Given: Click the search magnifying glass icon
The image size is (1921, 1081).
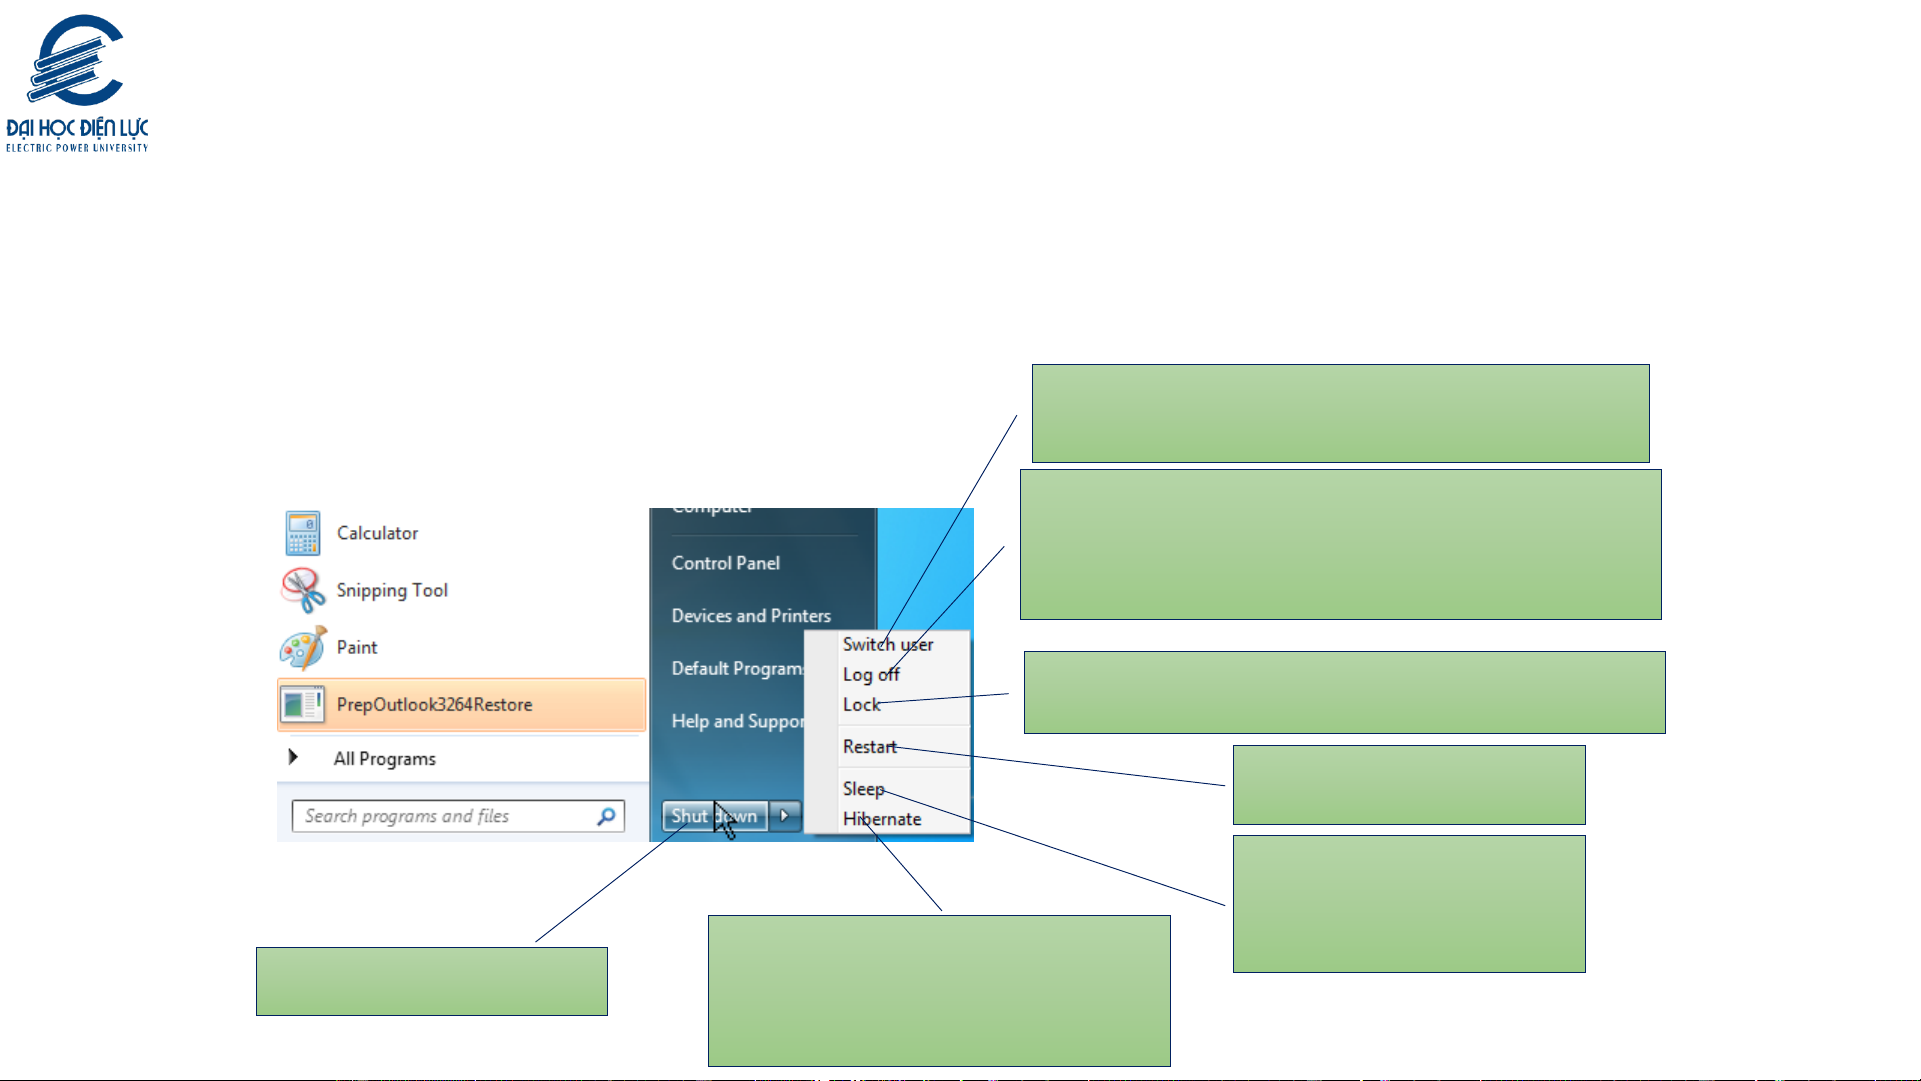Looking at the screenshot, I should coord(606,816).
